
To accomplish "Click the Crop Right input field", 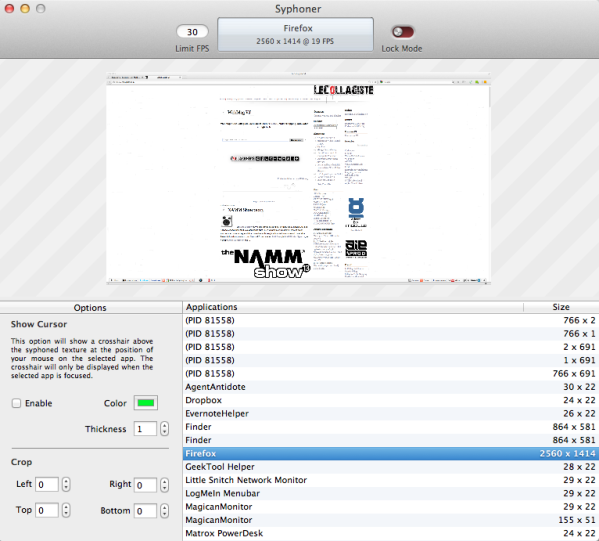I will click(145, 485).
